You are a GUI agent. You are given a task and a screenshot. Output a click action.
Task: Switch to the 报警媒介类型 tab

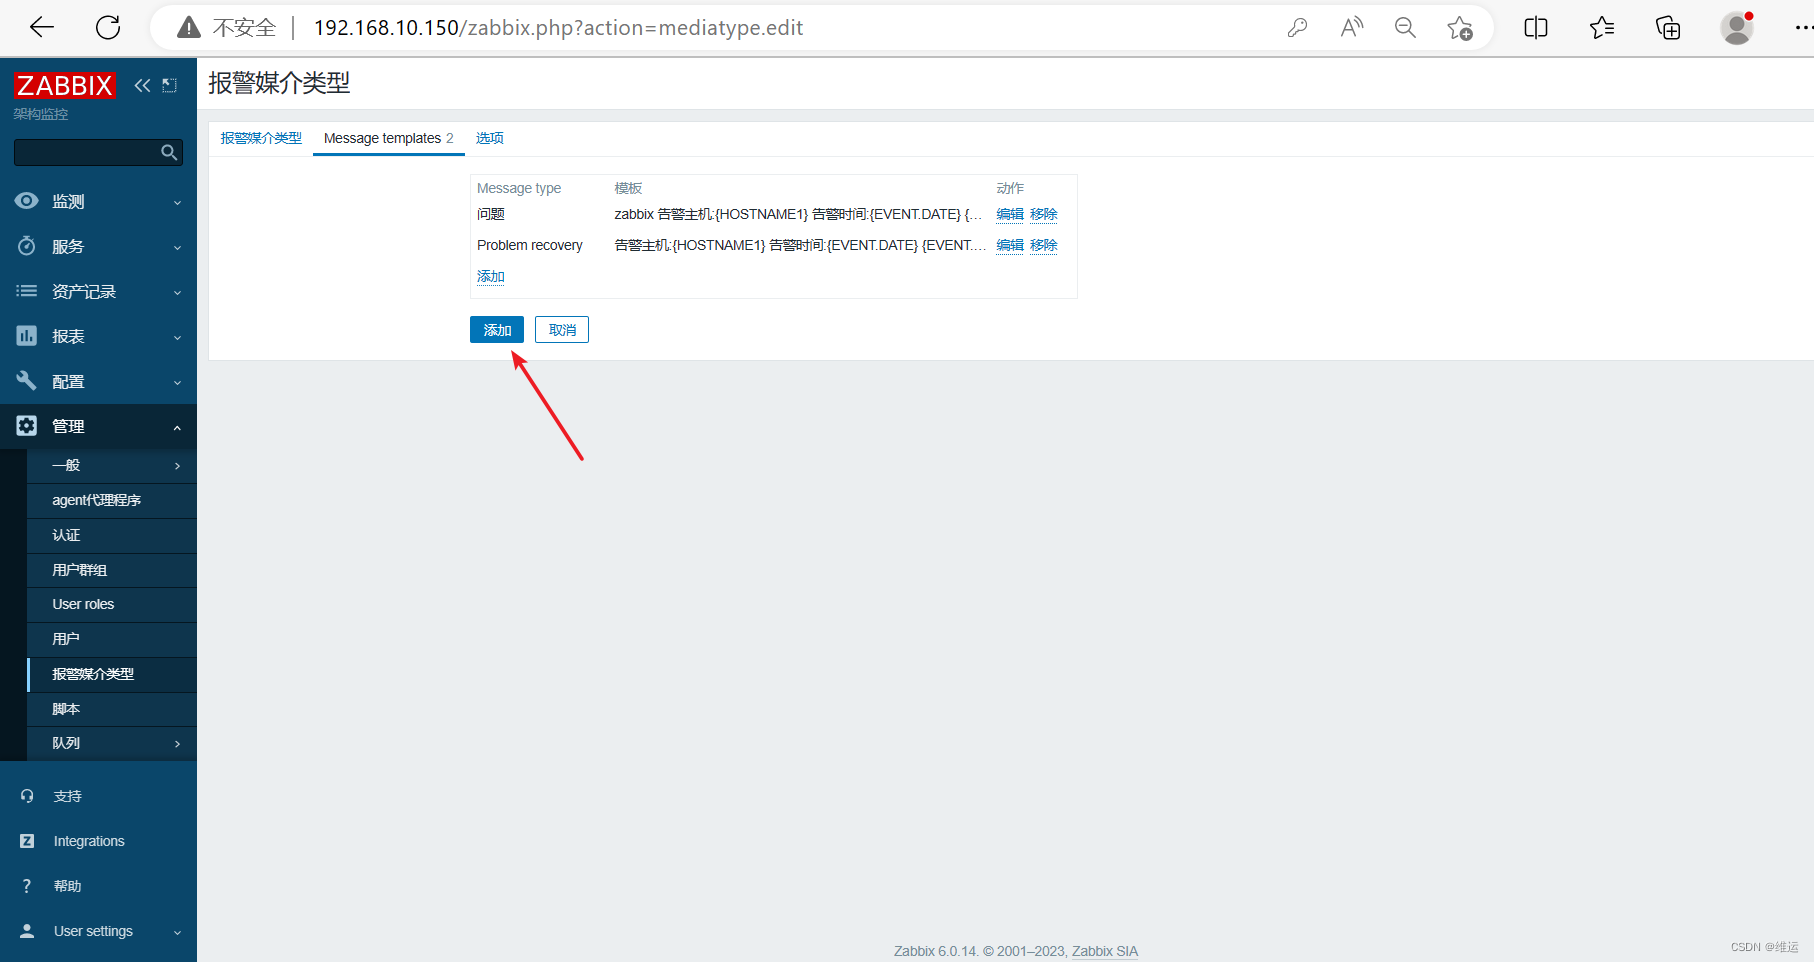pyautogui.click(x=261, y=138)
